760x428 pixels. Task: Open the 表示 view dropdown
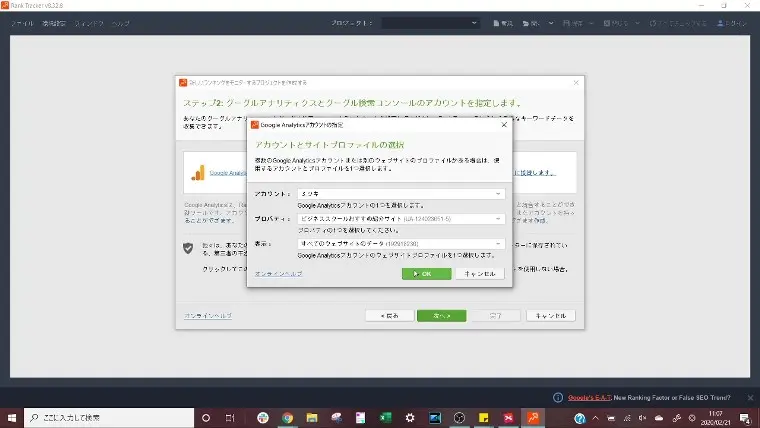(400, 243)
